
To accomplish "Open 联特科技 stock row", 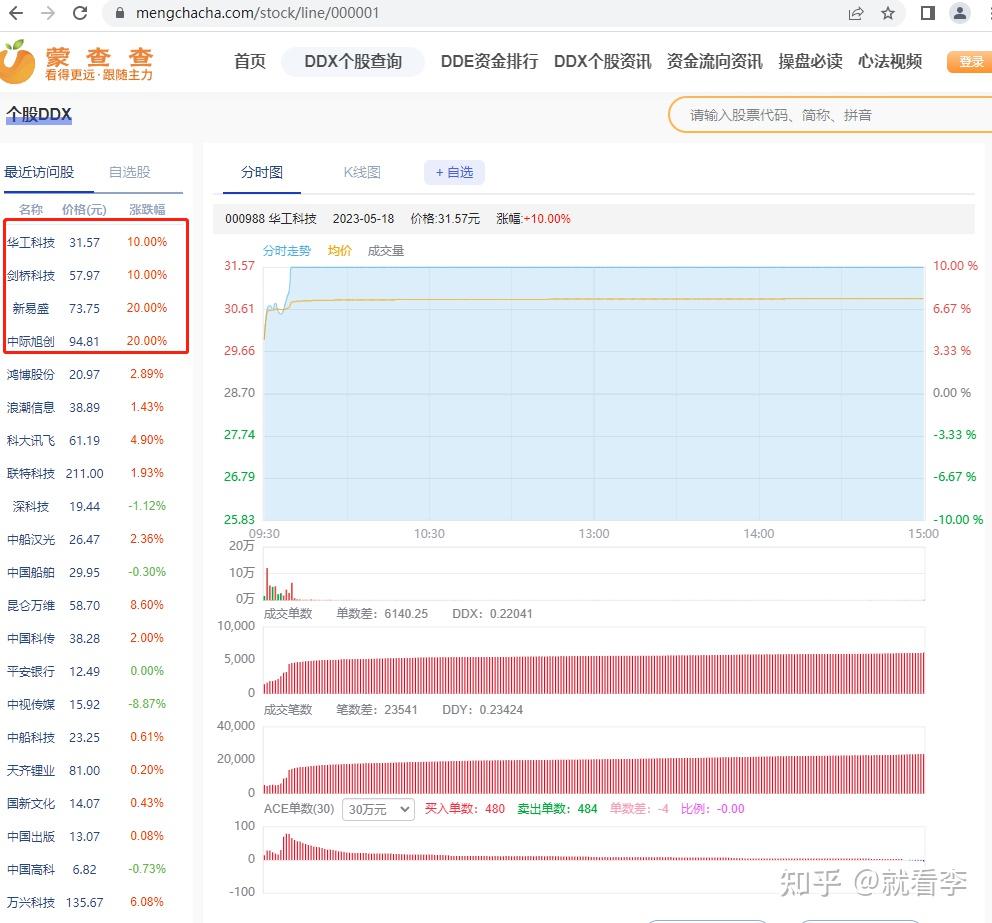I will pyautogui.click(x=87, y=473).
